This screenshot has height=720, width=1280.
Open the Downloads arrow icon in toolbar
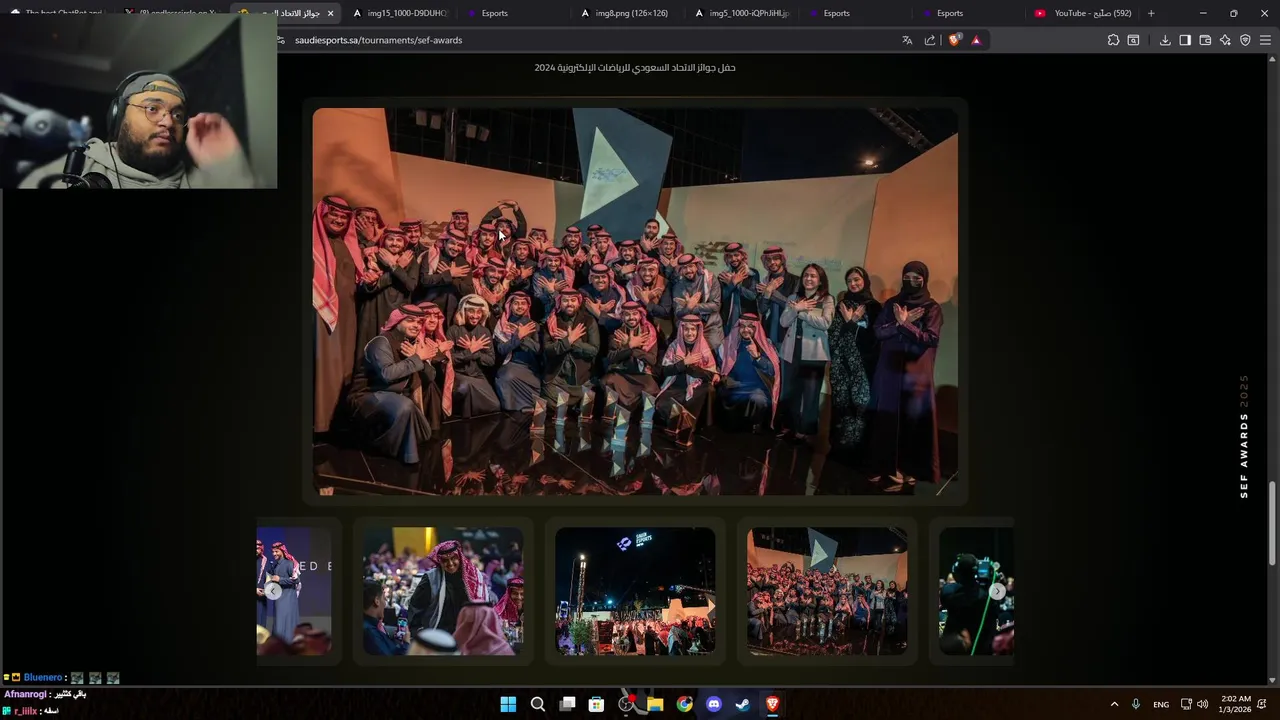coord(1165,40)
